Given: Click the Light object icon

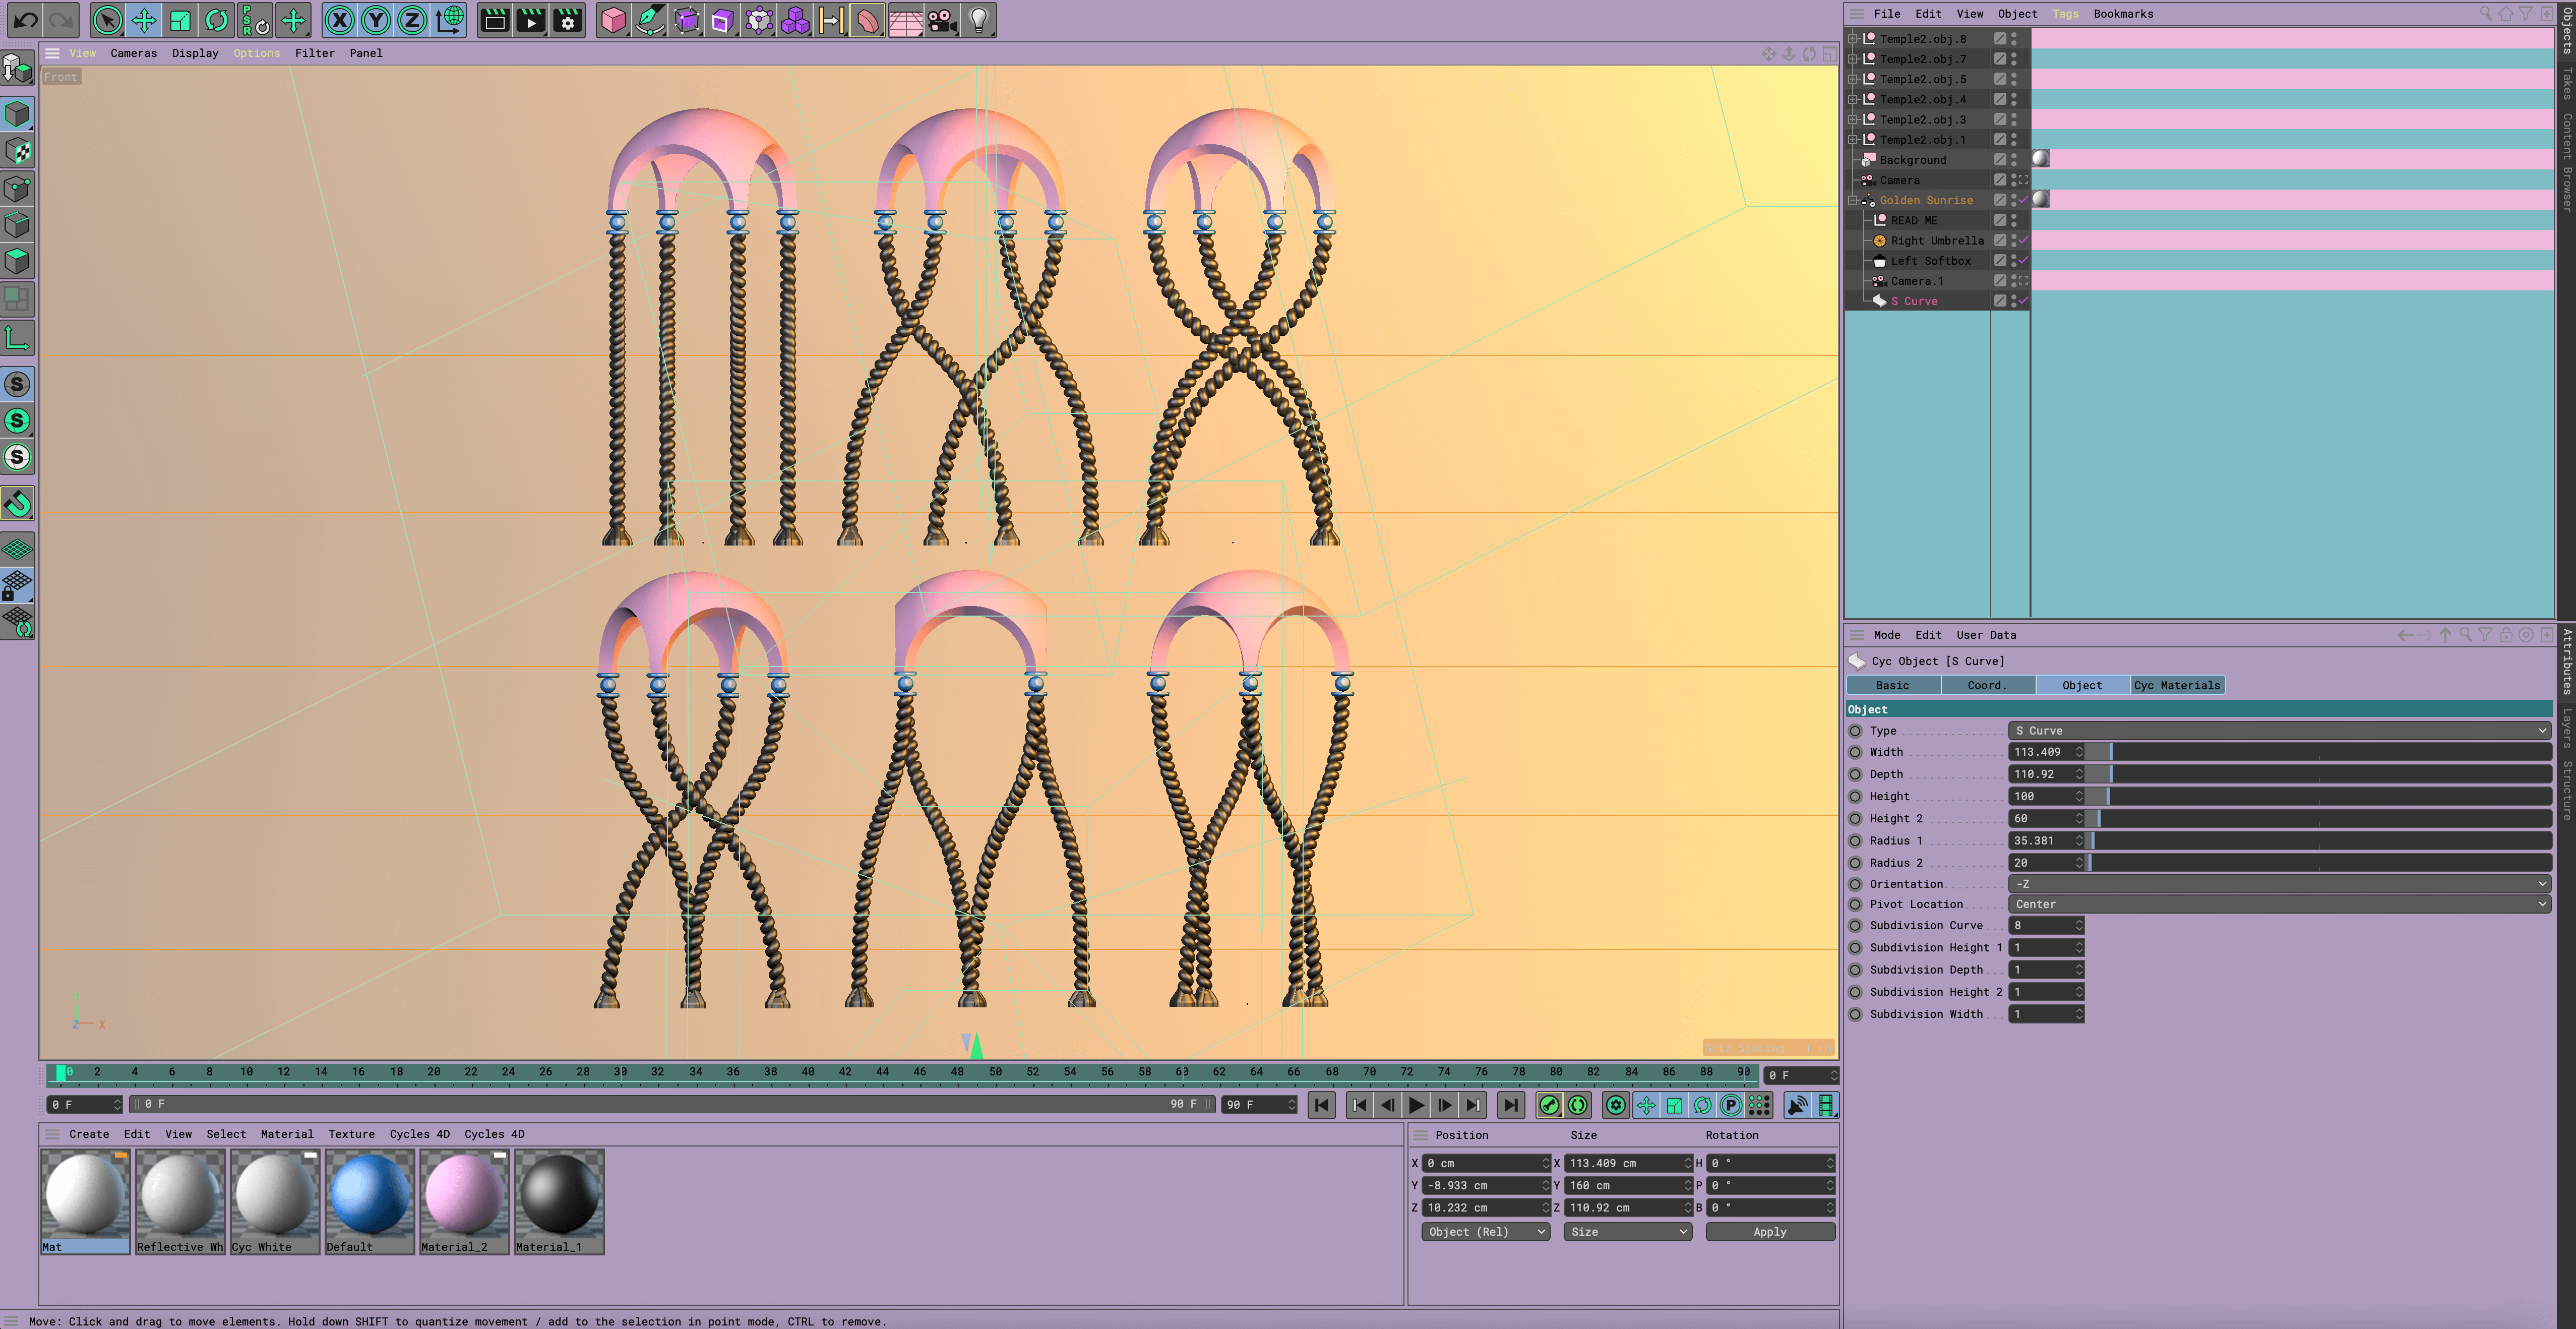Looking at the screenshot, I should point(978,20).
